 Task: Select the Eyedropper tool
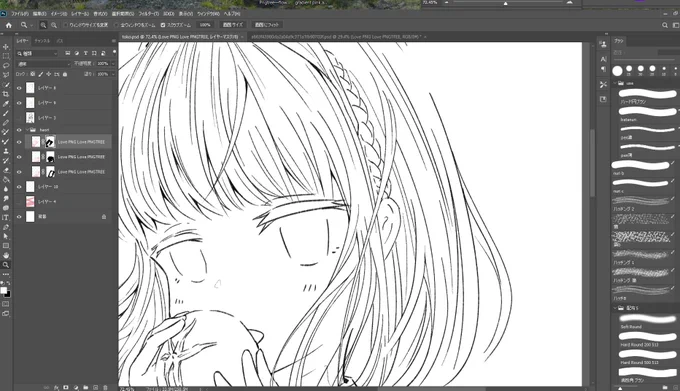[x=6, y=104]
